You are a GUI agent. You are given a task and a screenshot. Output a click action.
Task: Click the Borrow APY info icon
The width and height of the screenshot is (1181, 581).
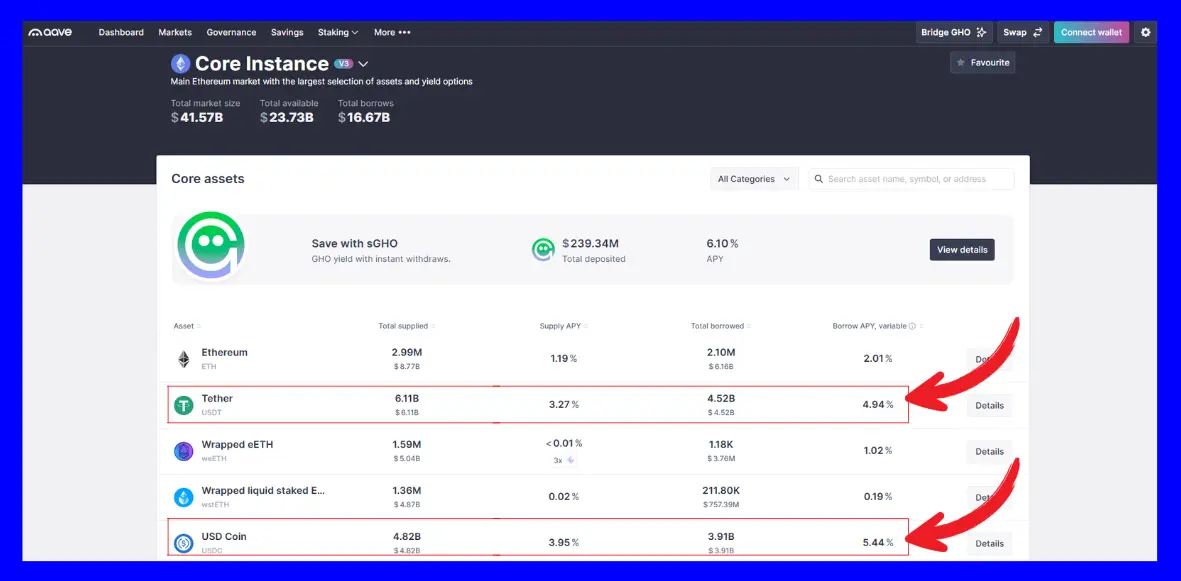pos(911,326)
